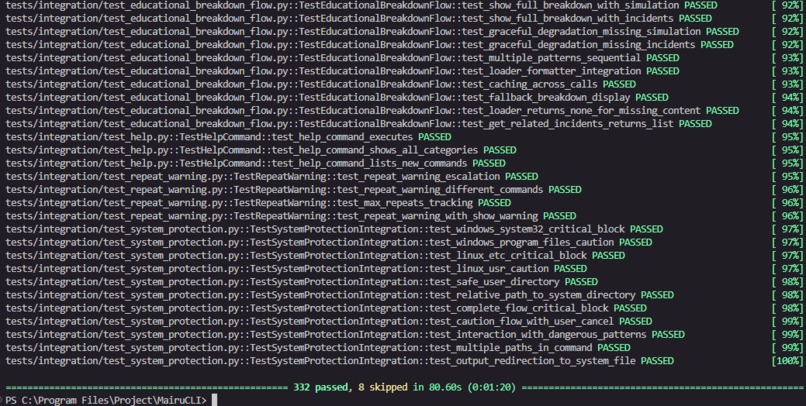Screen dimensions: 806x406
Task: Click the PowerShell prompt path MairuCLI
Action: (180, 400)
